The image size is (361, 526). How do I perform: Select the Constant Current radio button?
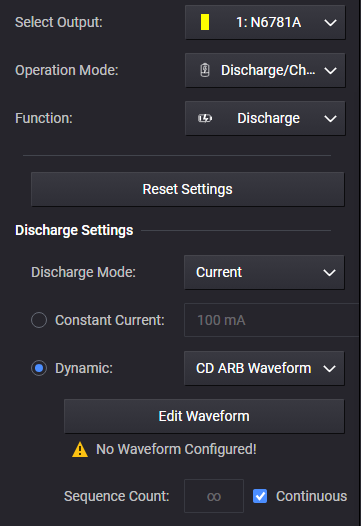pos(39,320)
